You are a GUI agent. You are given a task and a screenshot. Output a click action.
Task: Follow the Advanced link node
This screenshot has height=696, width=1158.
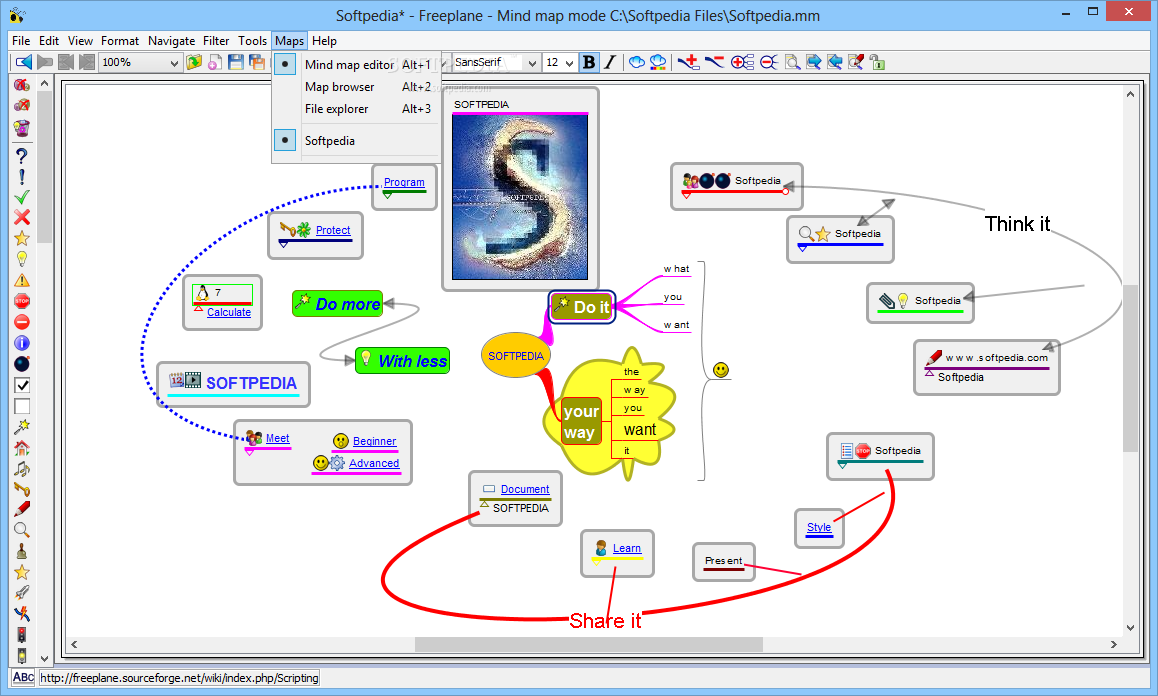point(374,463)
